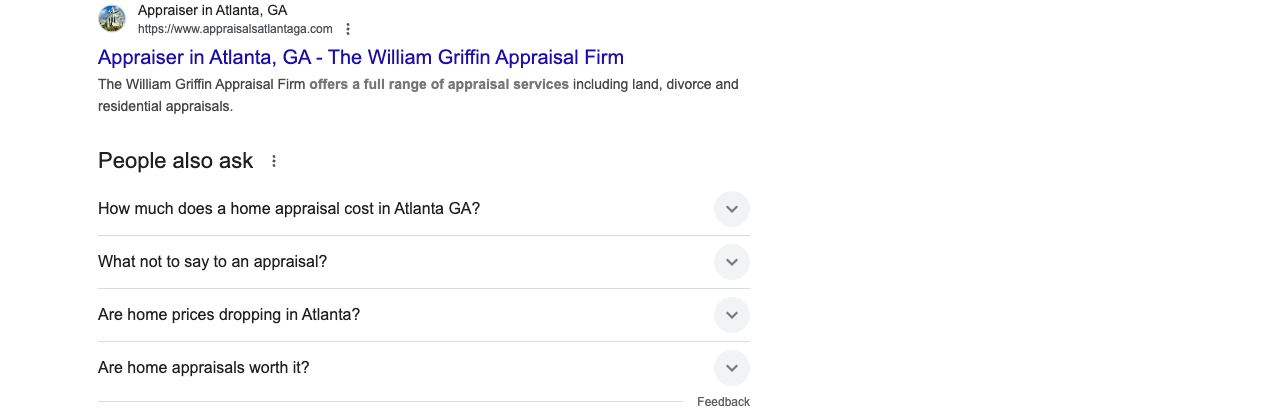Select 'Are home prices dropping in Atlanta?' text
Screen dimensions: 1280x409
coord(229,315)
